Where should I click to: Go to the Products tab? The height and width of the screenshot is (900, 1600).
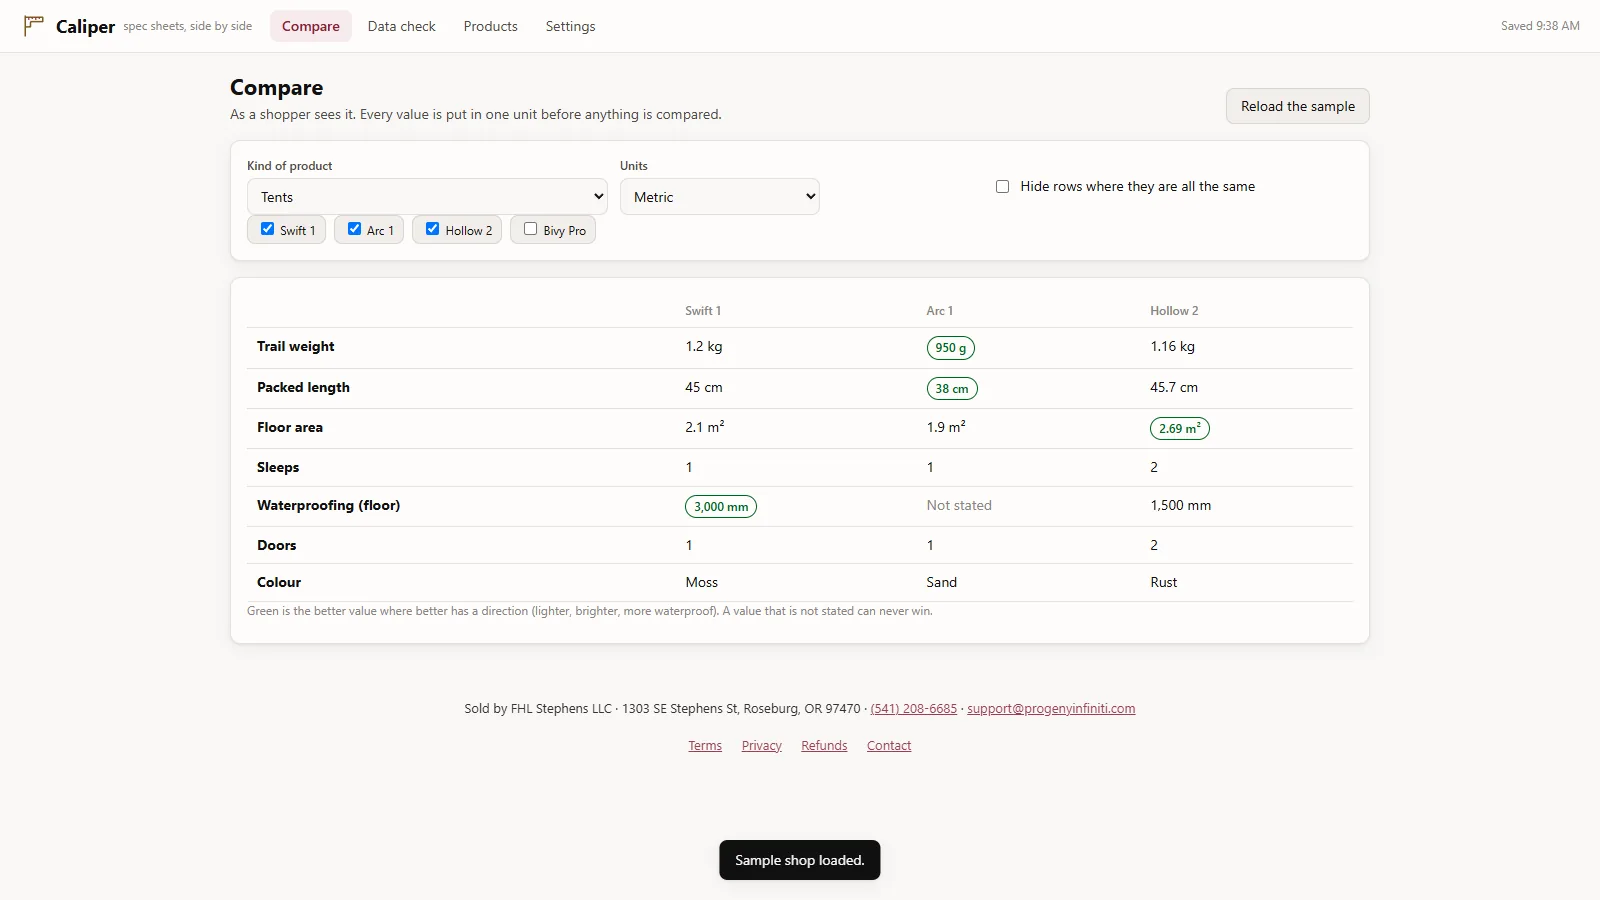pyautogui.click(x=491, y=26)
